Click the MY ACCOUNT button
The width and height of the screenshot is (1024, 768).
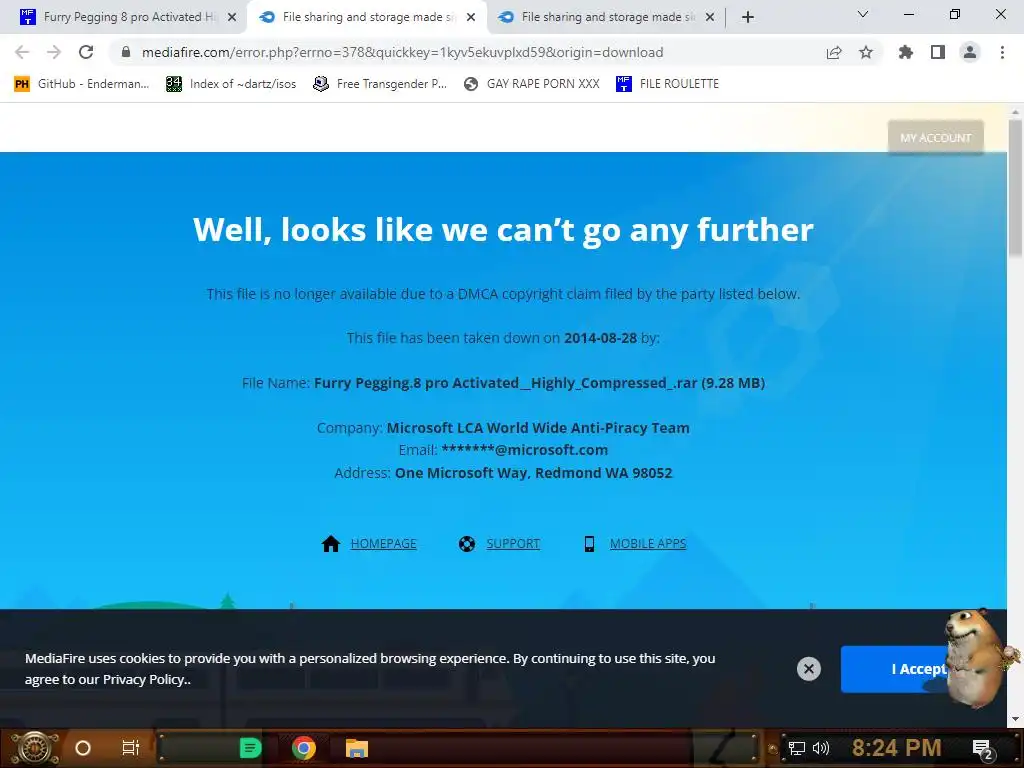pyautogui.click(x=935, y=138)
